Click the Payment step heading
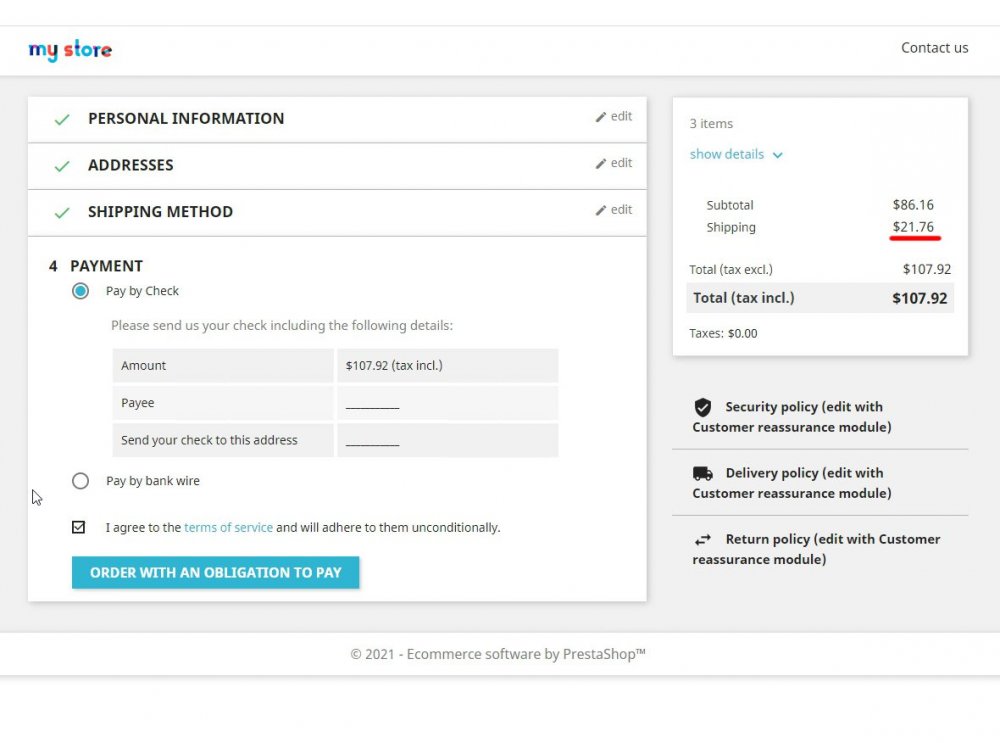This screenshot has width=1000, height=743. click(106, 266)
